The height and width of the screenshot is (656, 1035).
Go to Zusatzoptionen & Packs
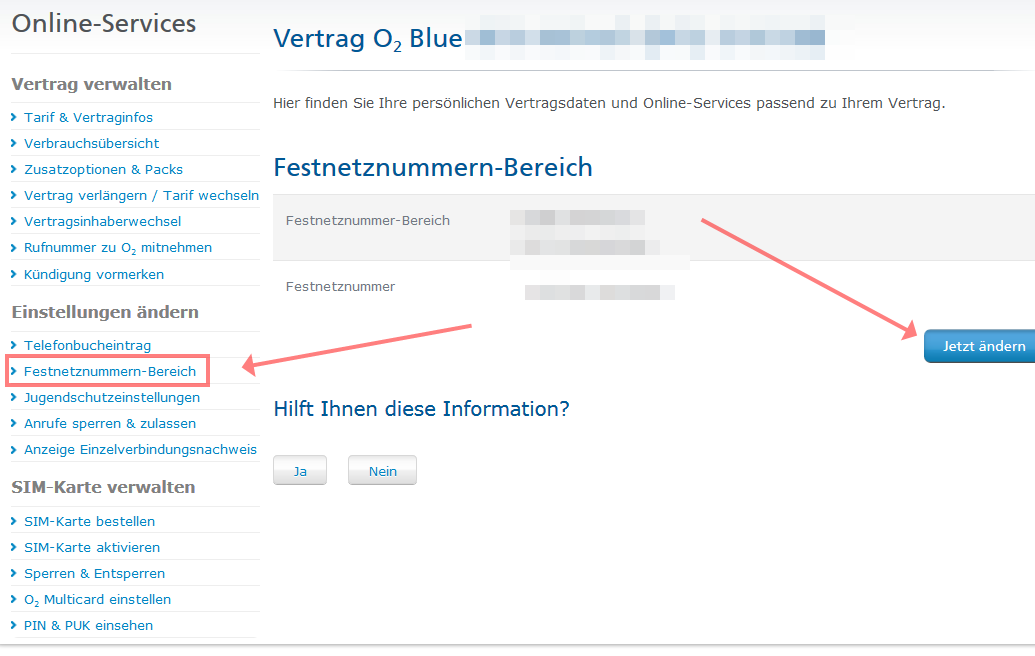104,170
